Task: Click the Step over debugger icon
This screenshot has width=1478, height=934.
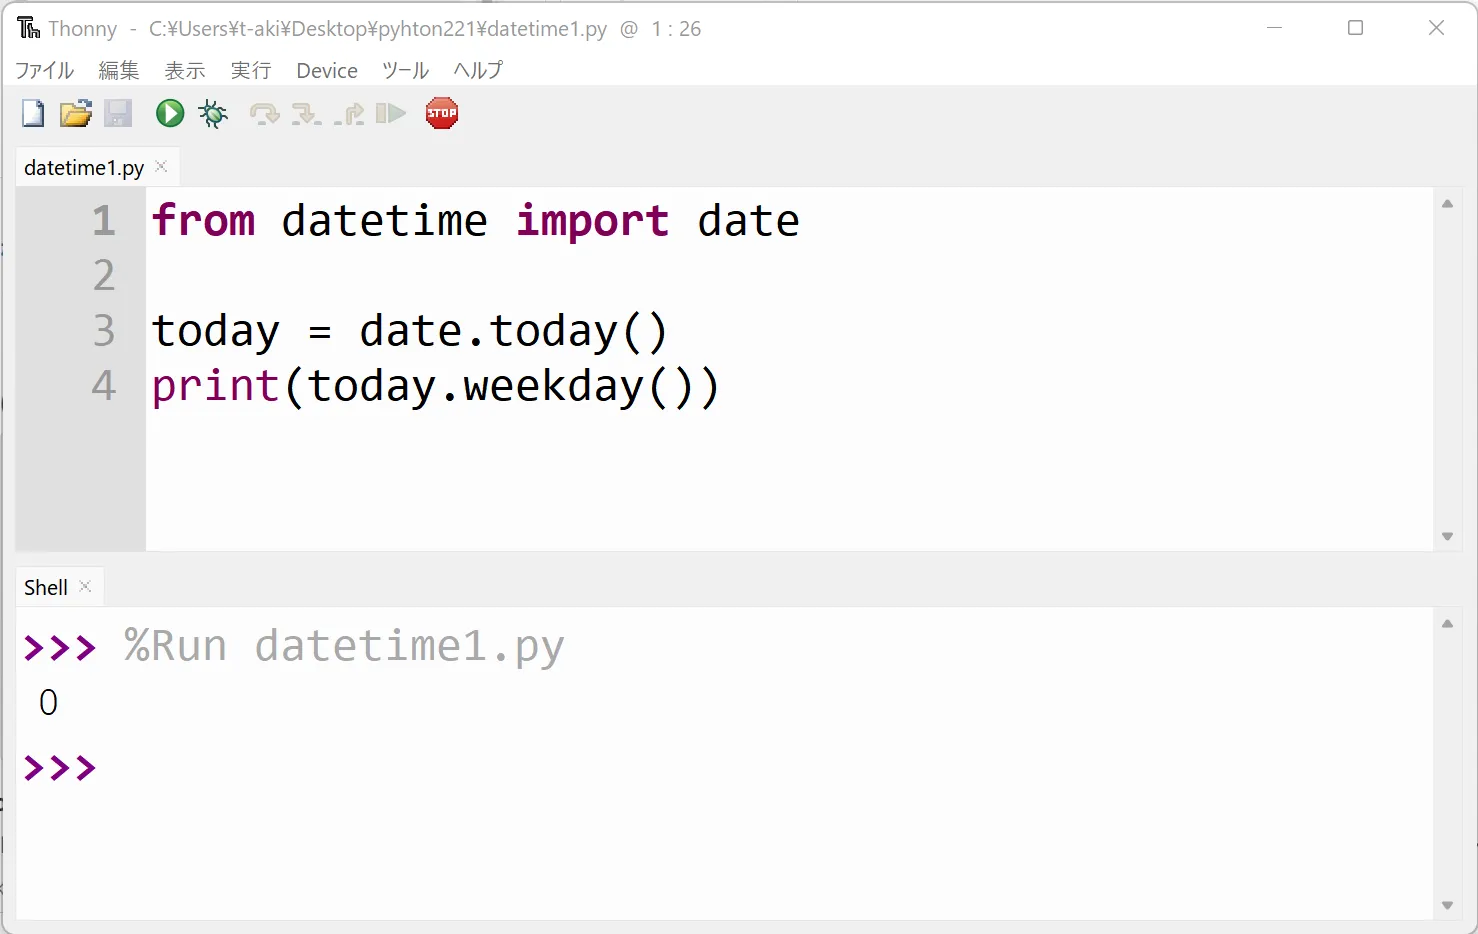Action: click(x=264, y=114)
